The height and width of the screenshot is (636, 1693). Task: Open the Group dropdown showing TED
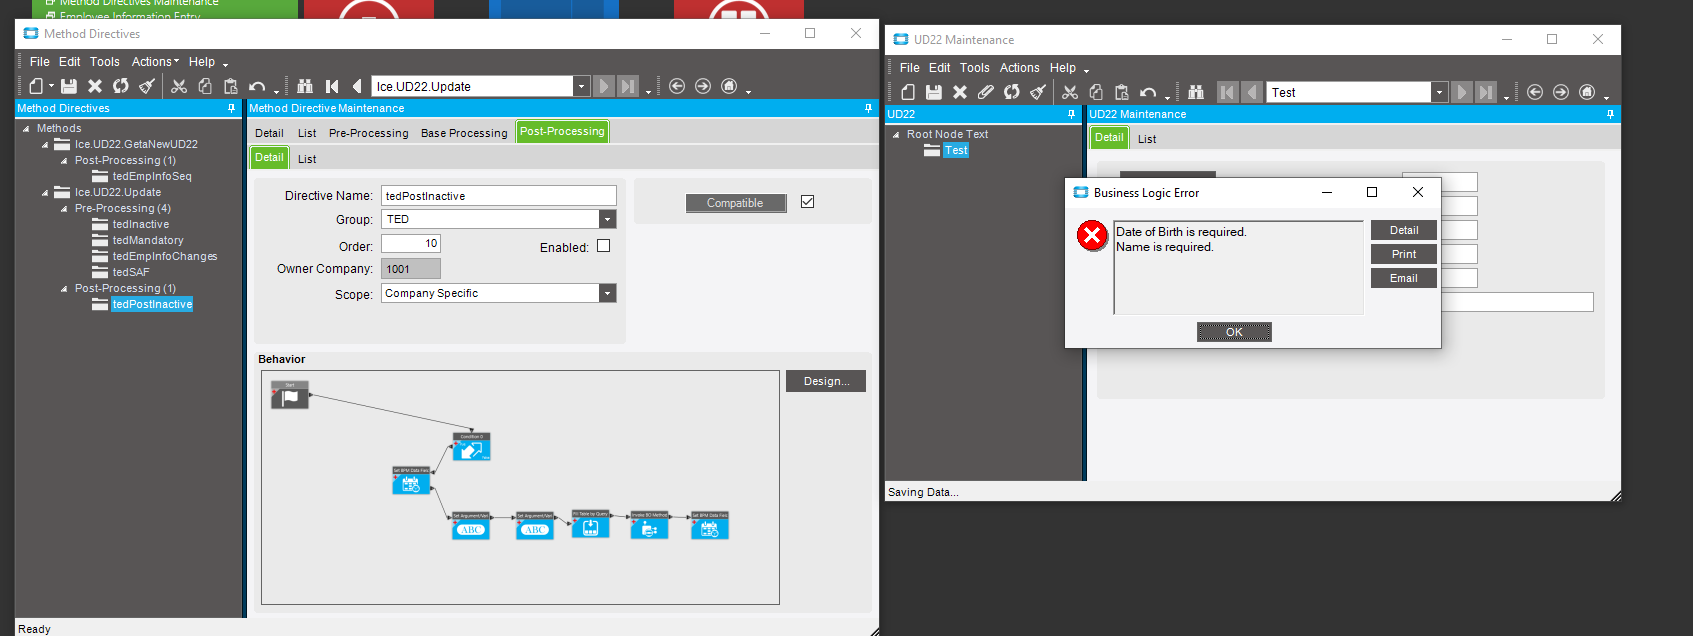(607, 219)
